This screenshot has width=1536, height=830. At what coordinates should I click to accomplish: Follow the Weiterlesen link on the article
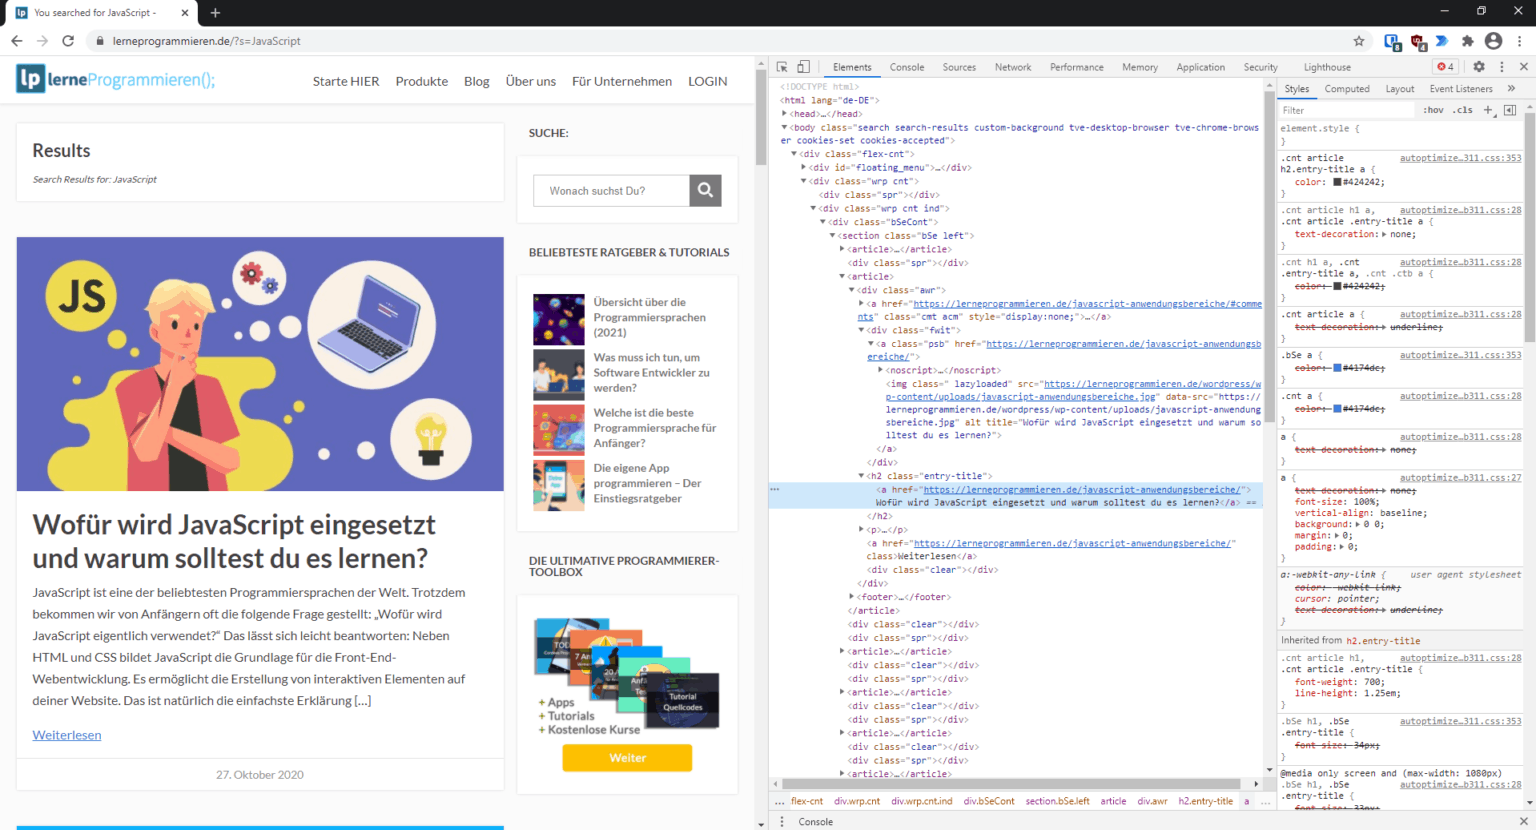pyautogui.click(x=66, y=734)
